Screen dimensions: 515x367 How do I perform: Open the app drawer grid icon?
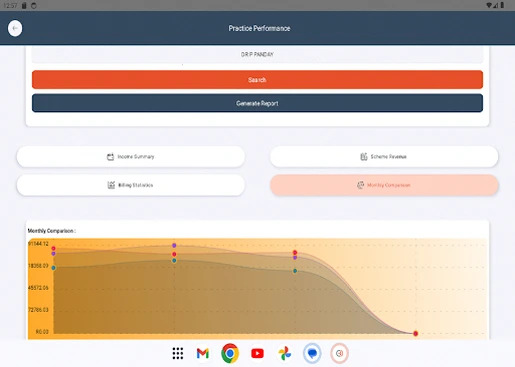(x=178, y=353)
